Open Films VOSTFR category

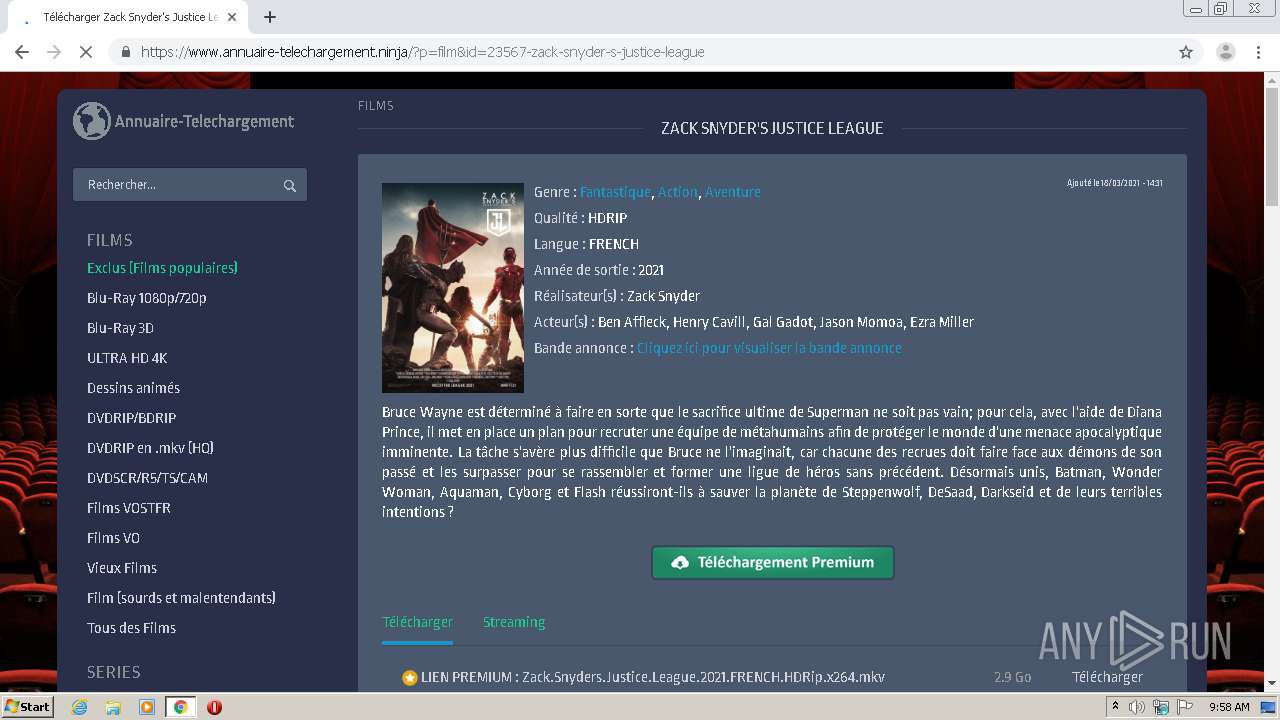point(129,508)
